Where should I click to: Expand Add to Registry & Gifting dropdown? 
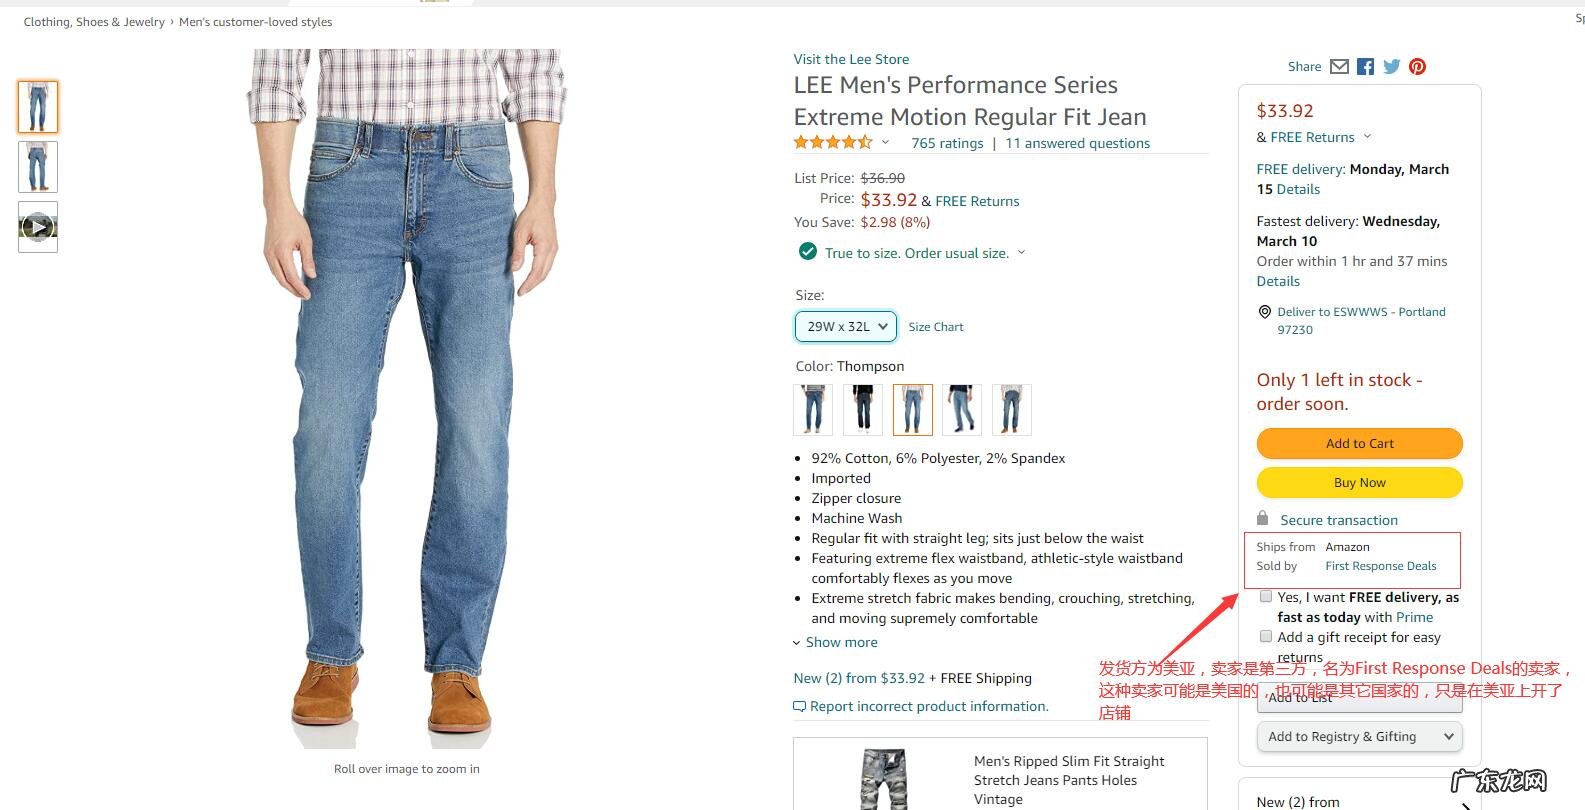click(1359, 737)
